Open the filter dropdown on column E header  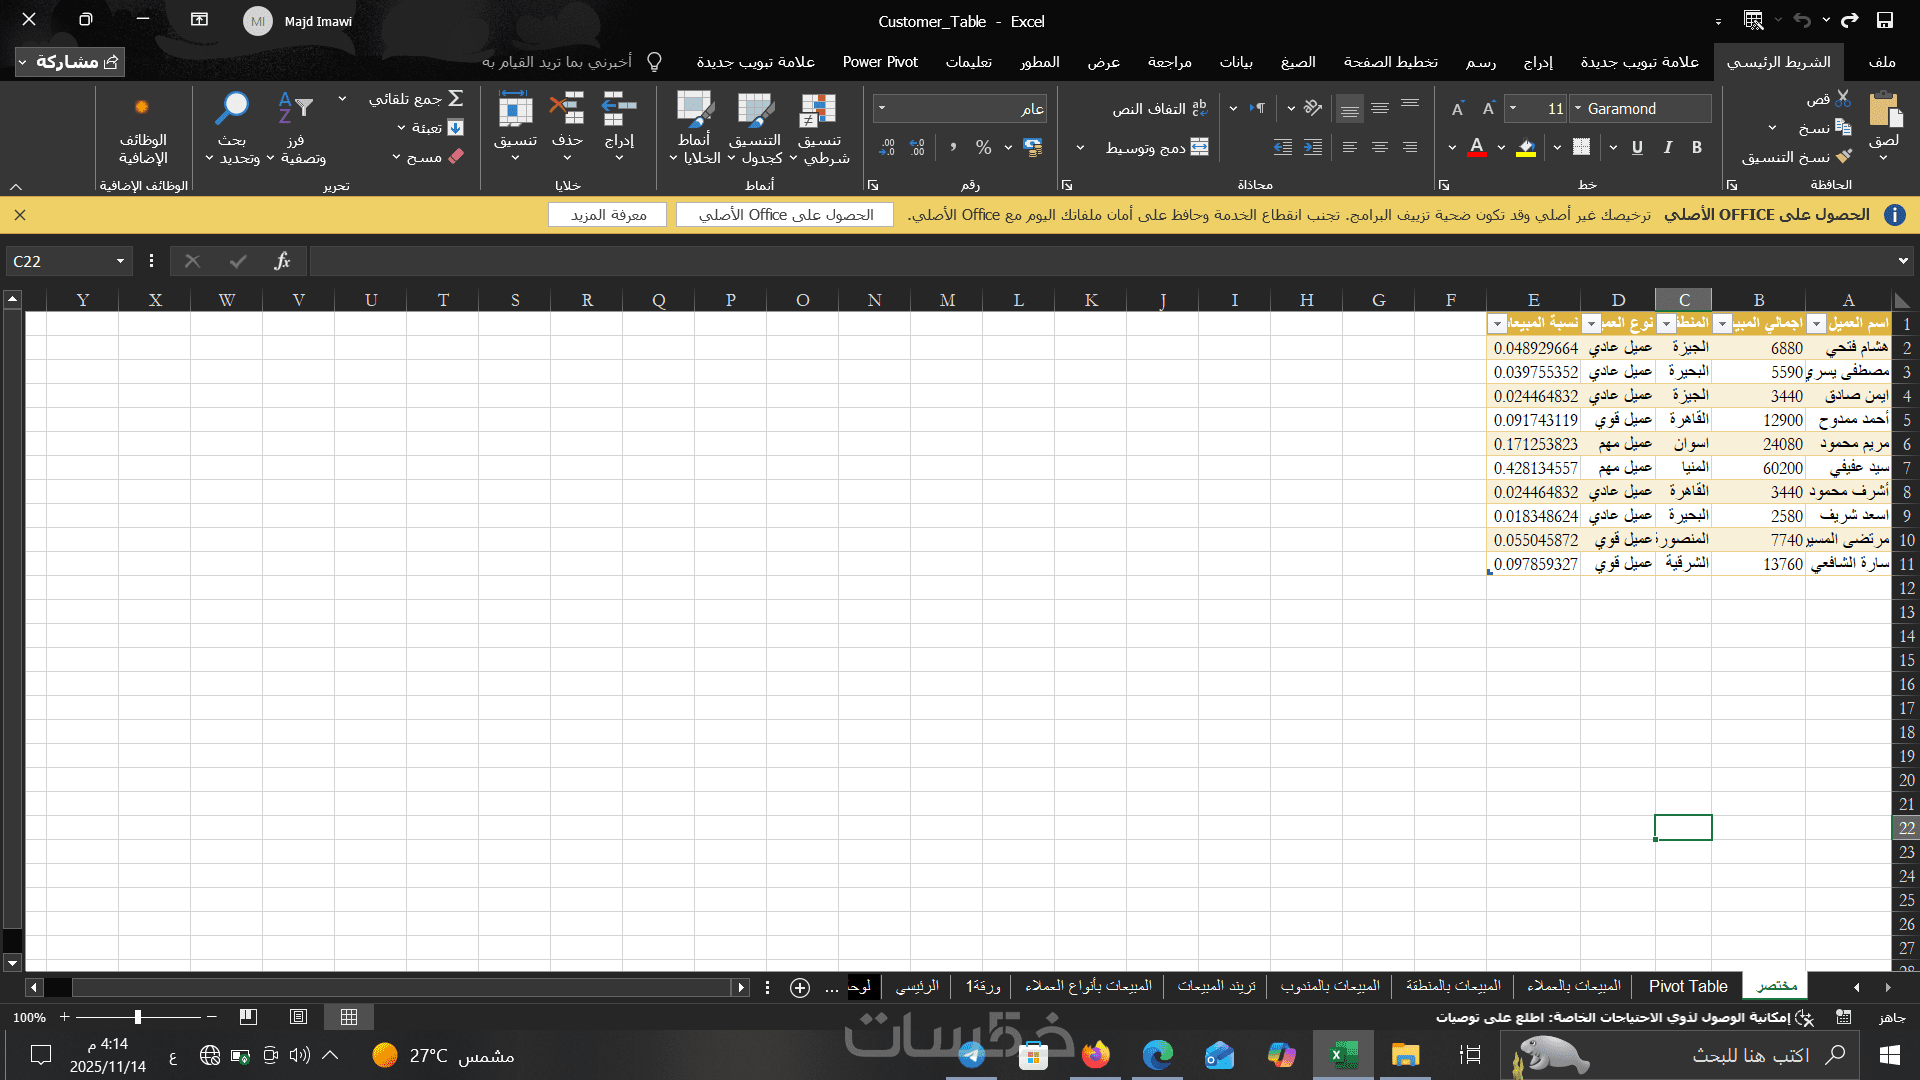click(1497, 324)
